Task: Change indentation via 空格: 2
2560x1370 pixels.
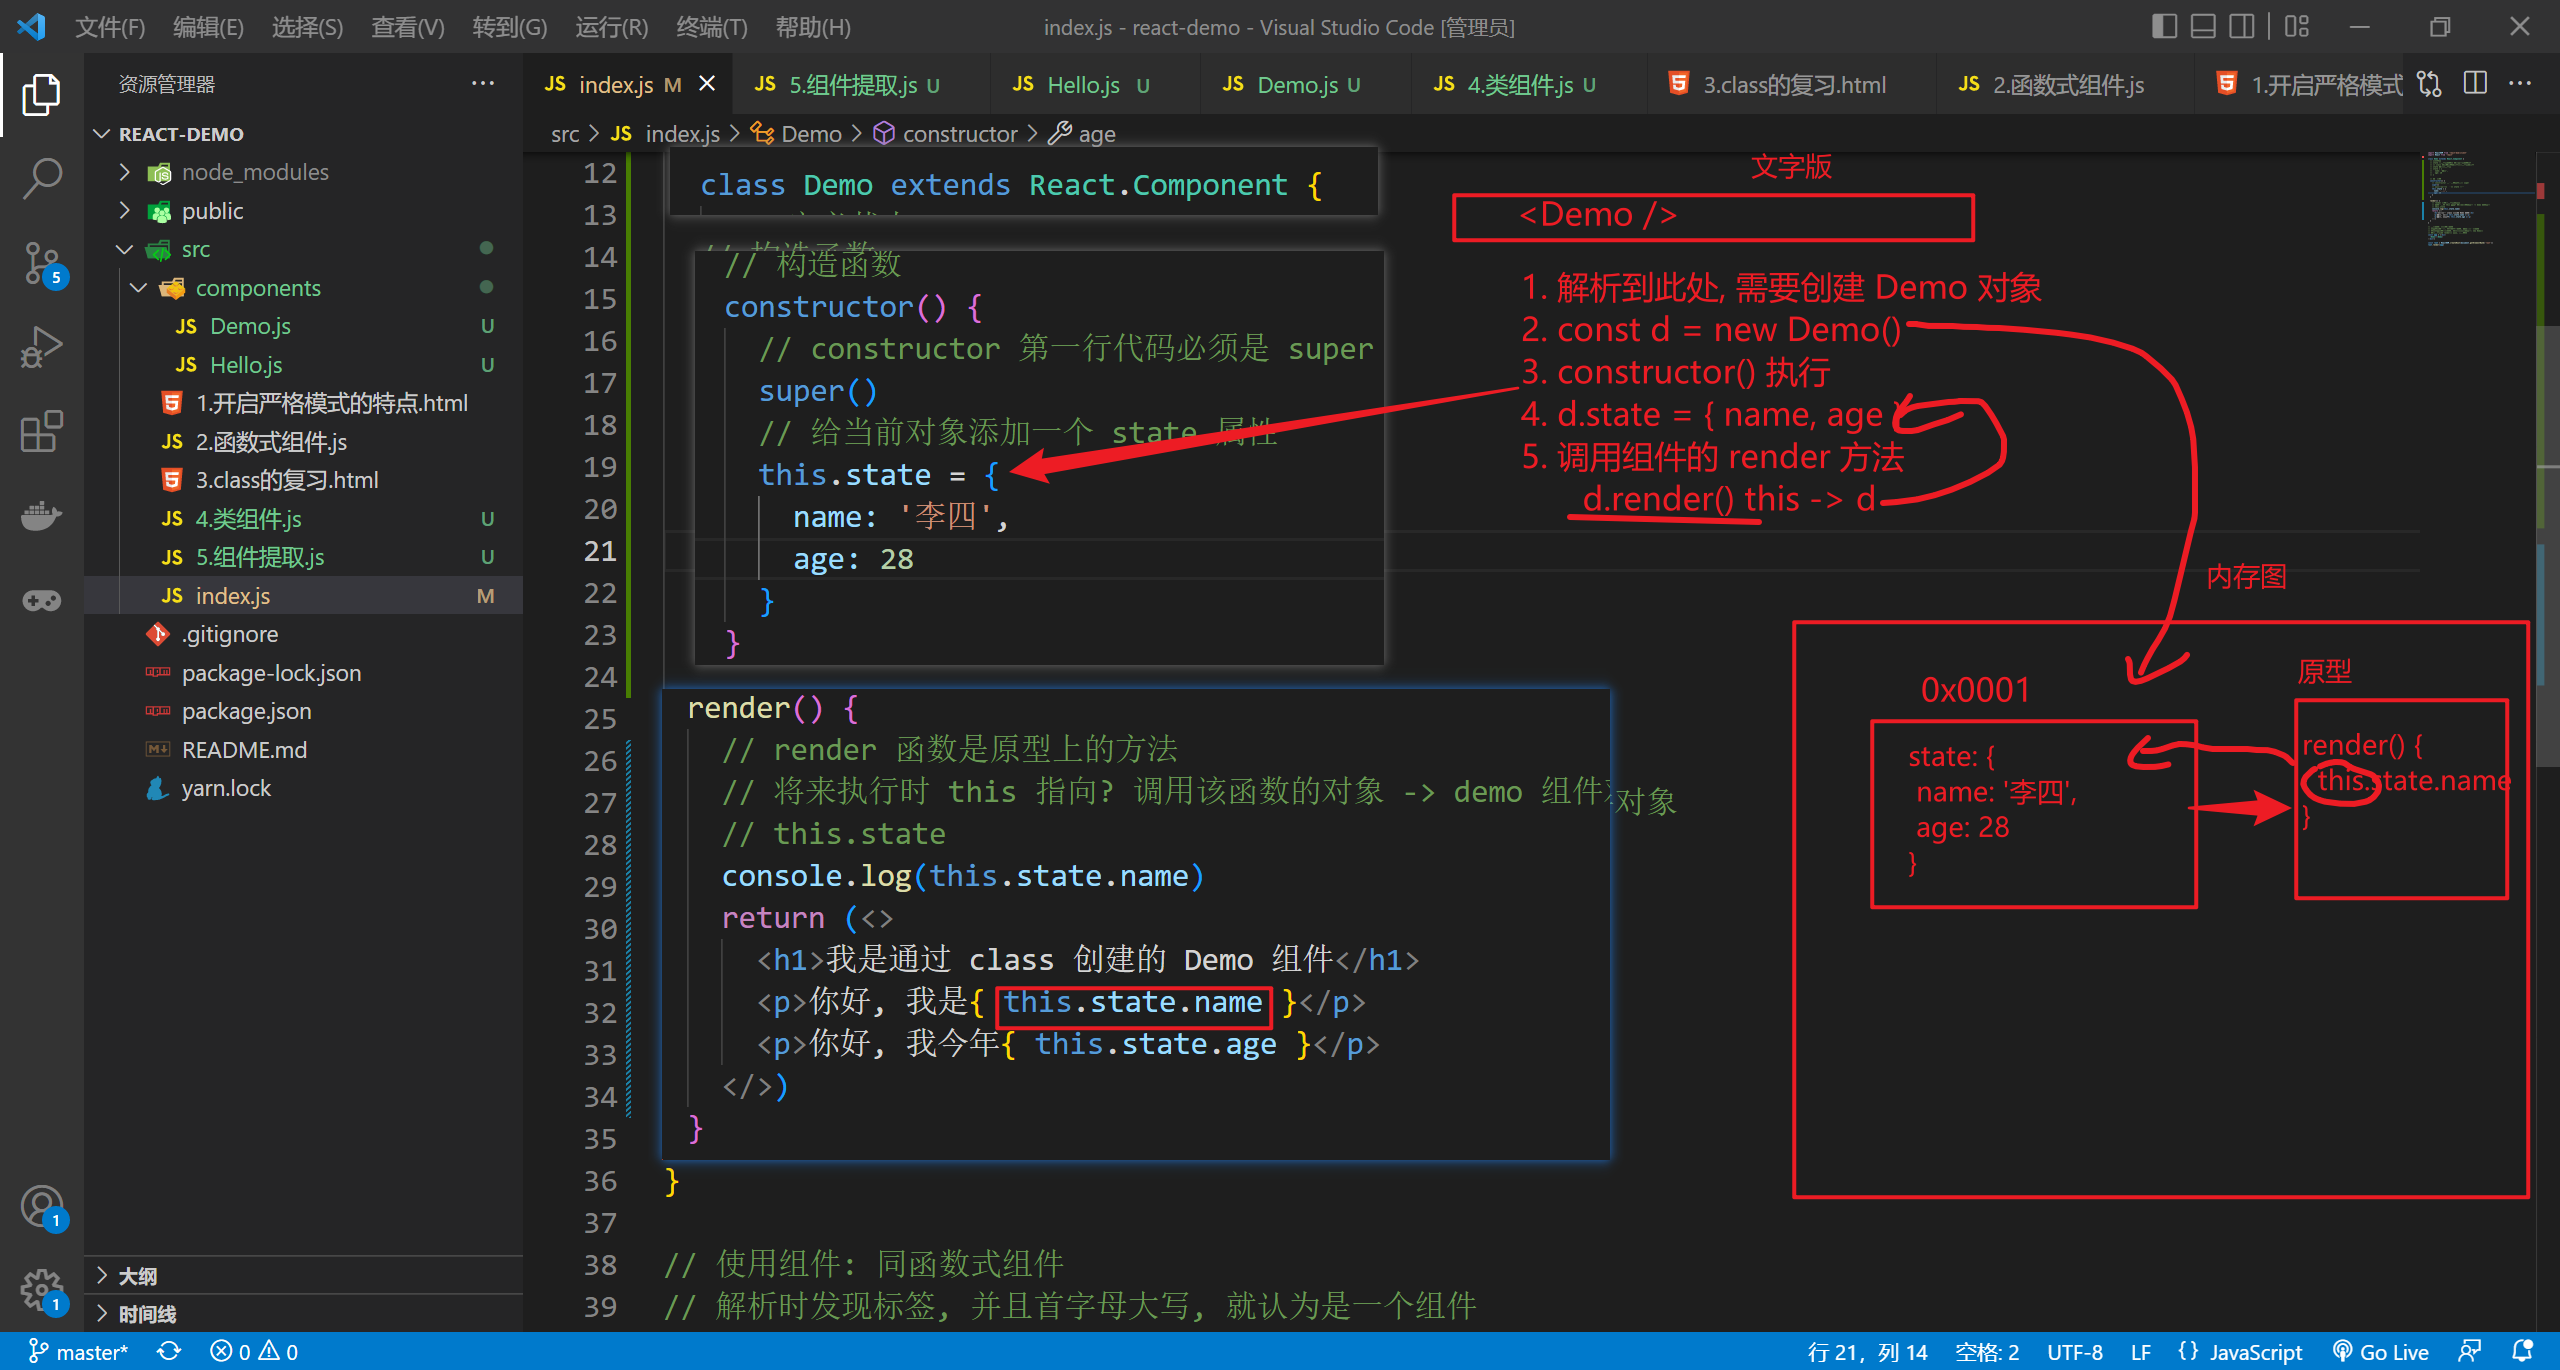Action: (x=1987, y=1352)
